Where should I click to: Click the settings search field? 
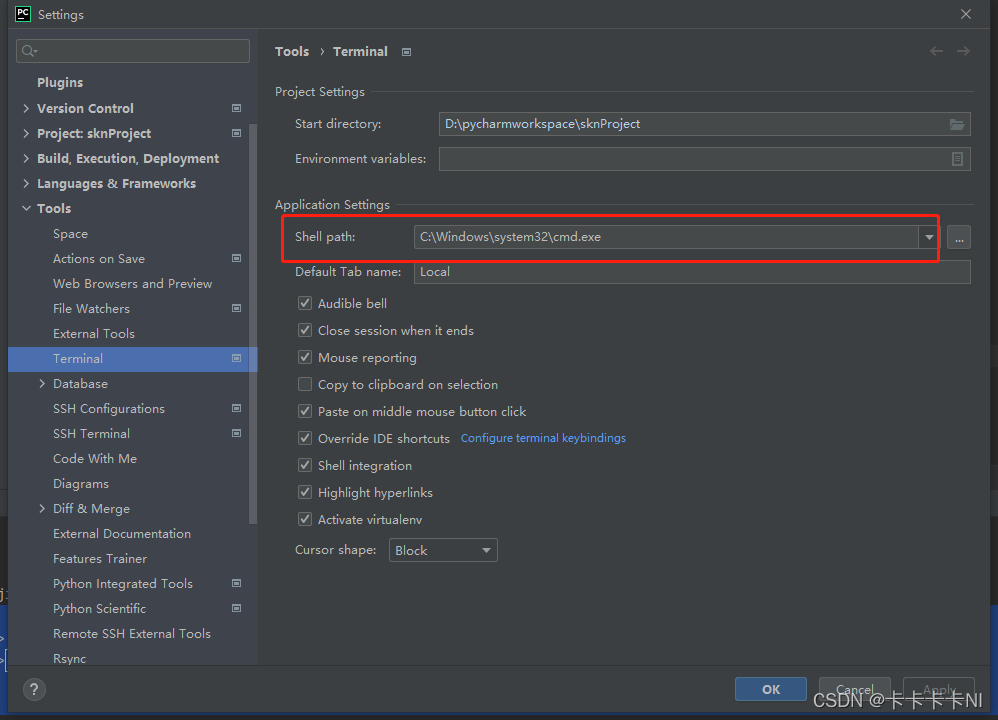pyautogui.click(x=132, y=50)
